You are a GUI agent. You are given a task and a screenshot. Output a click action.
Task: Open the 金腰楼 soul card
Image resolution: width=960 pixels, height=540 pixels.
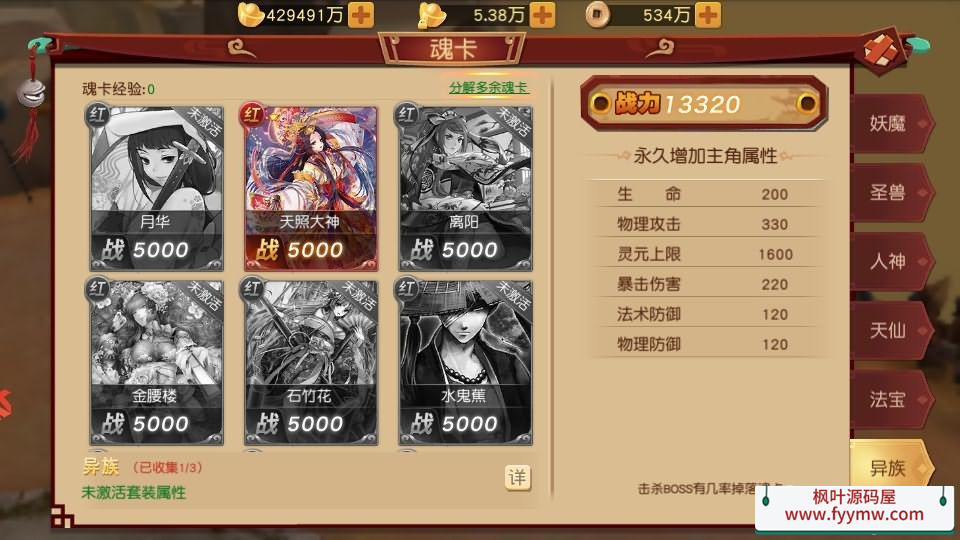(156, 361)
